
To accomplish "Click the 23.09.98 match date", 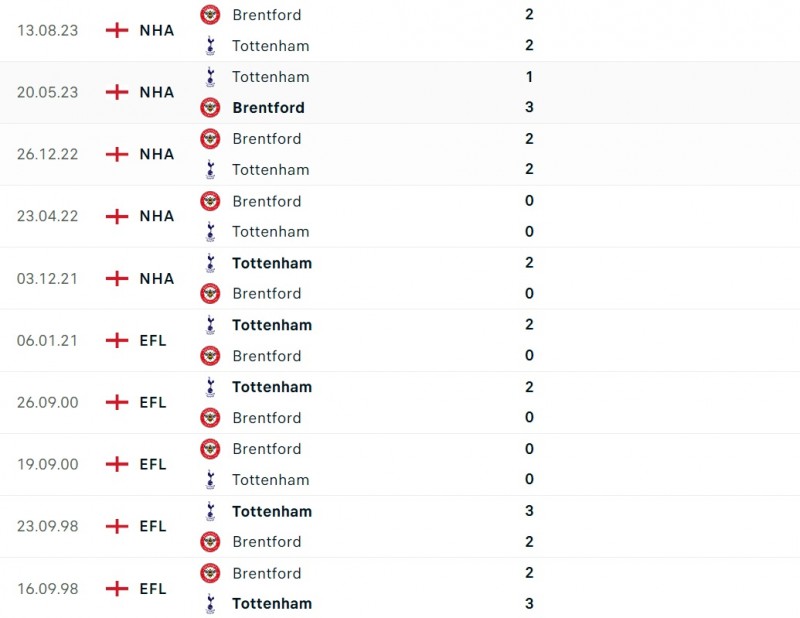I will click(46, 526).
